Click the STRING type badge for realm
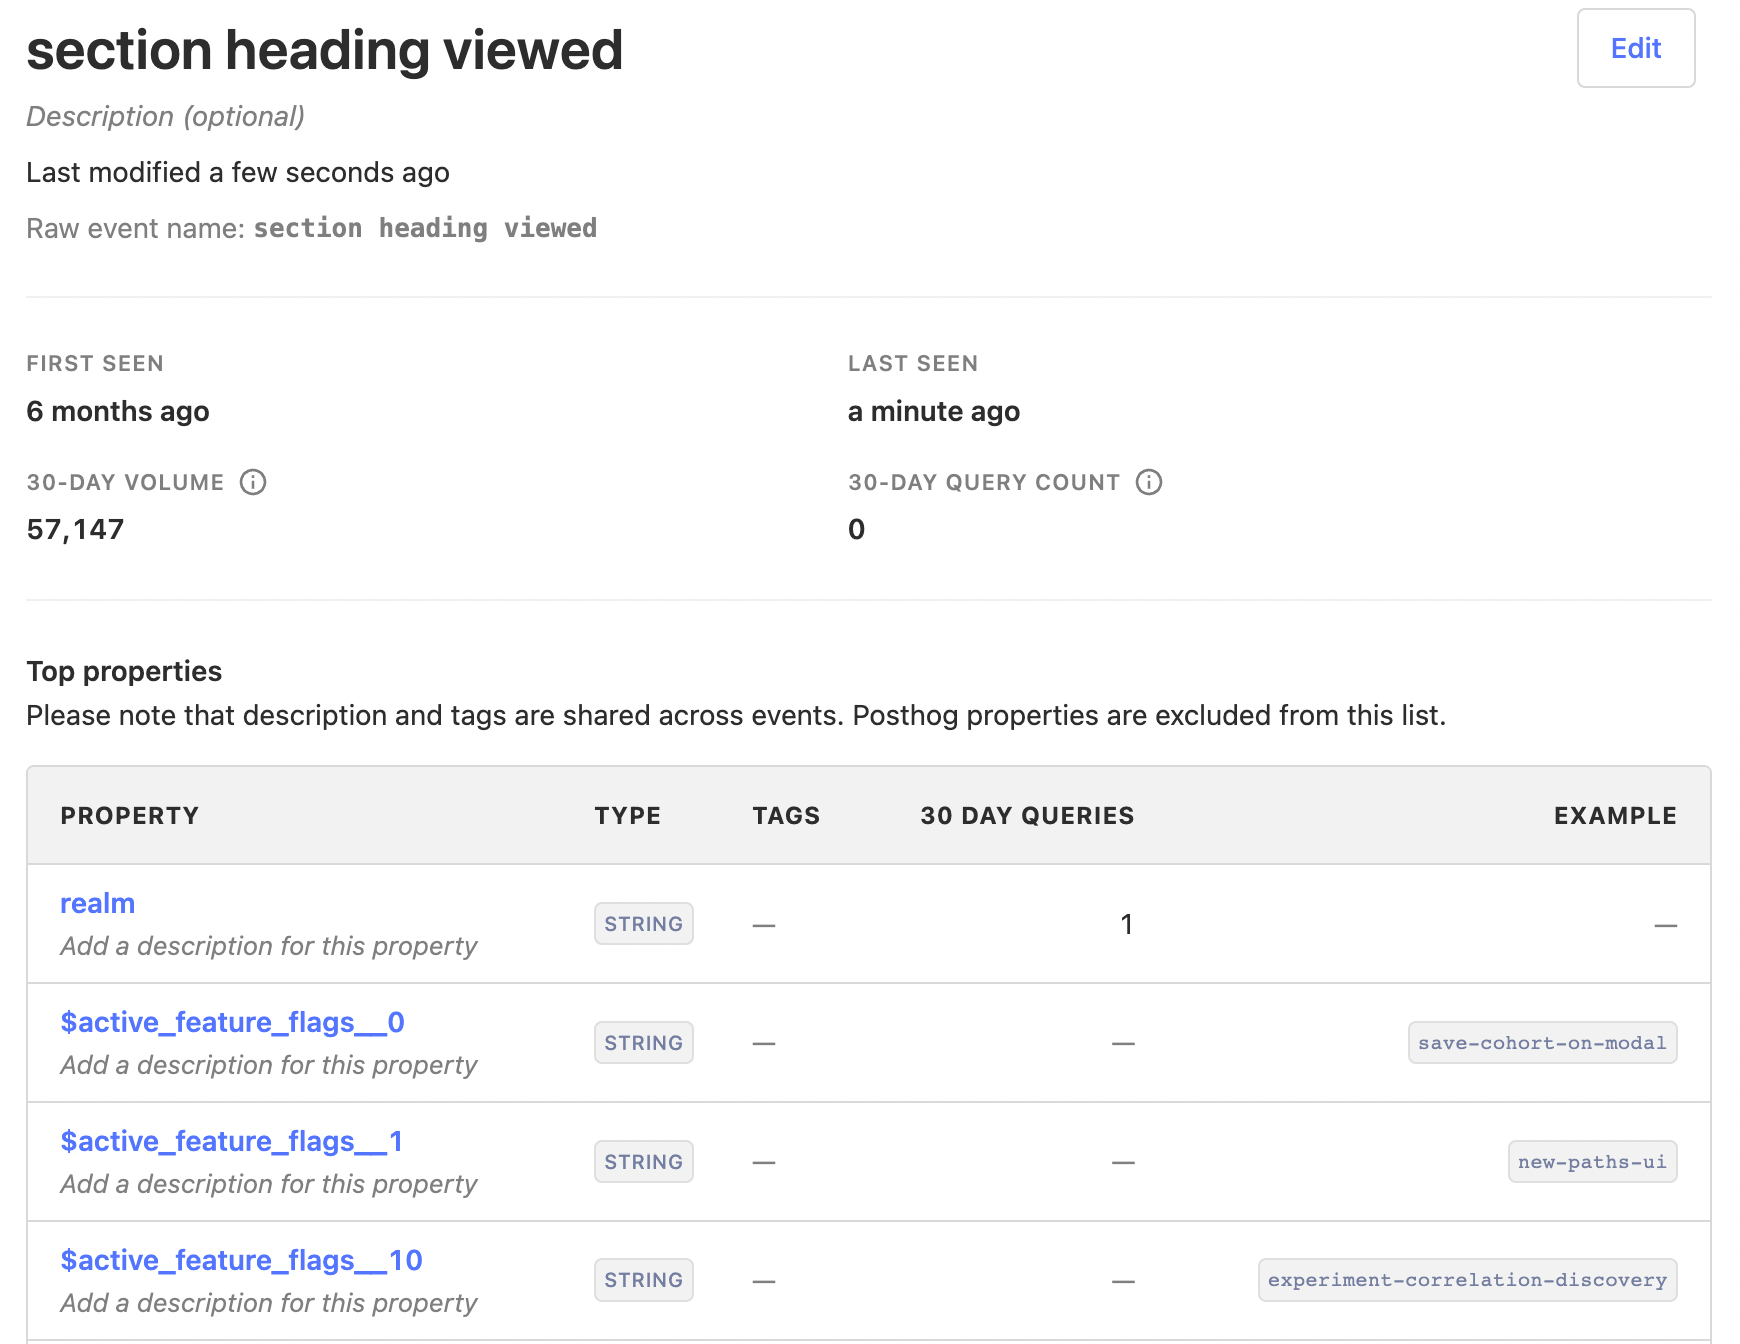This screenshot has height=1344, width=1740. tap(643, 924)
